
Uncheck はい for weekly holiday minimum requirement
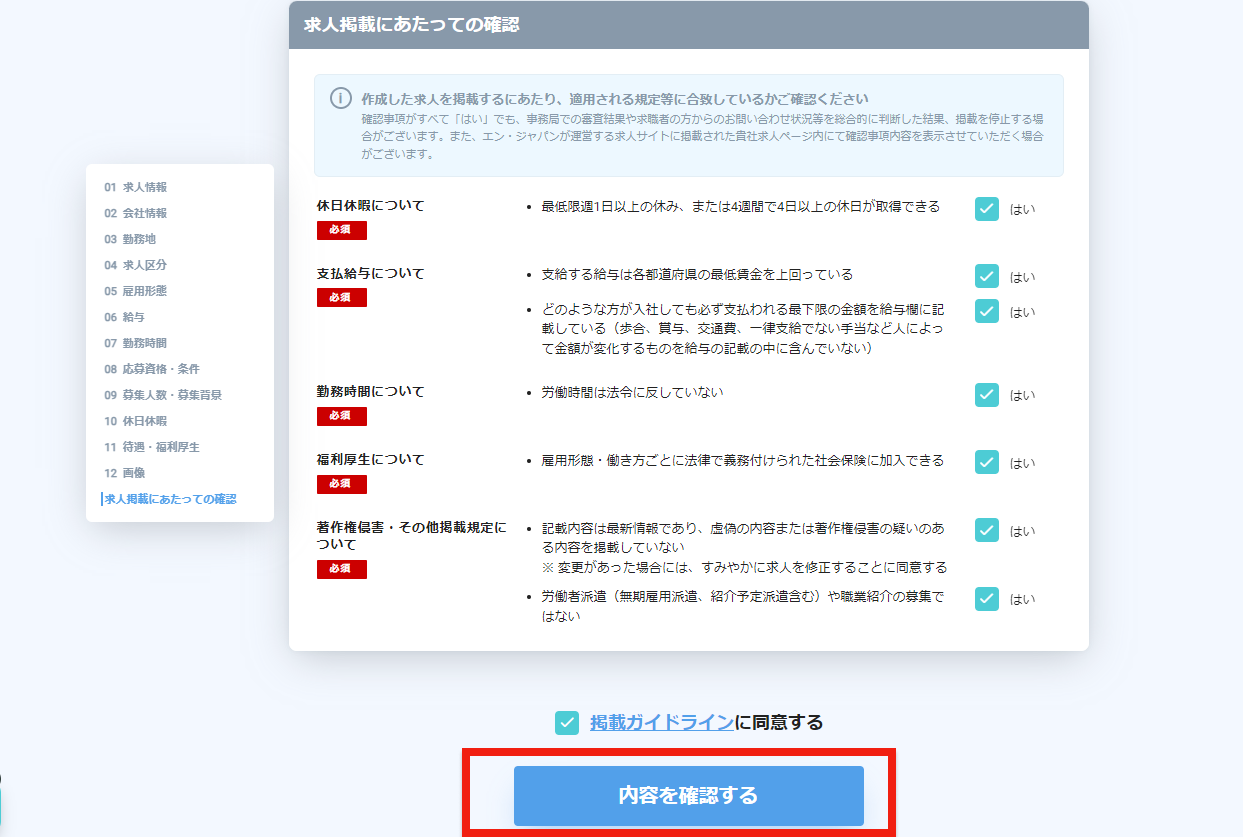pos(987,209)
